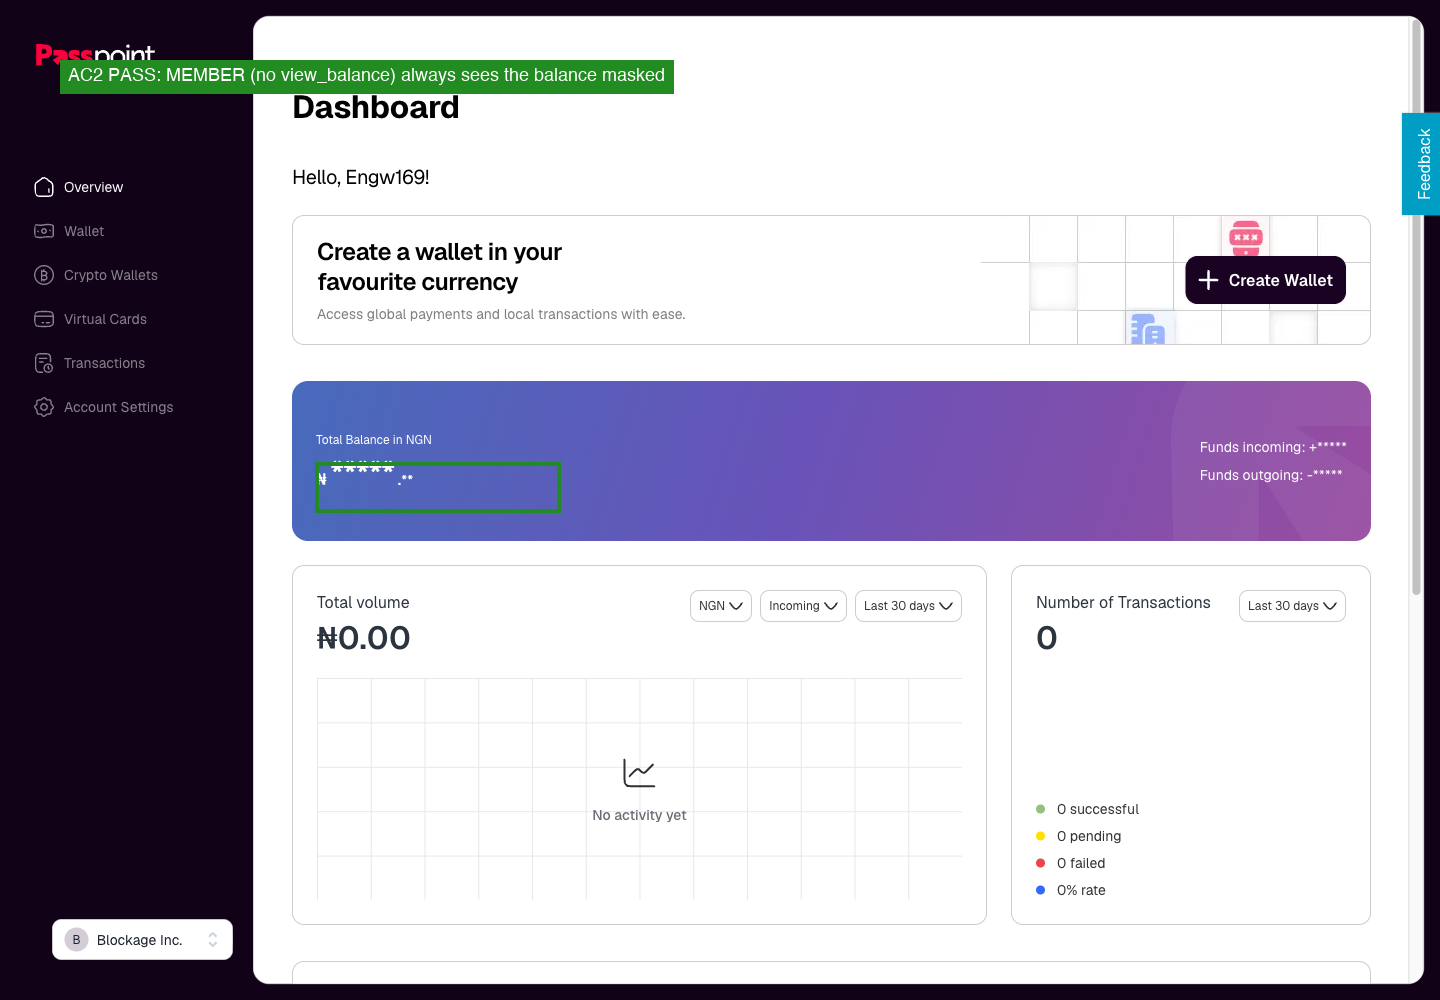Click the page vertical scrollbar
This screenshot has width=1440, height=1000.
(x=1416, y=307)
